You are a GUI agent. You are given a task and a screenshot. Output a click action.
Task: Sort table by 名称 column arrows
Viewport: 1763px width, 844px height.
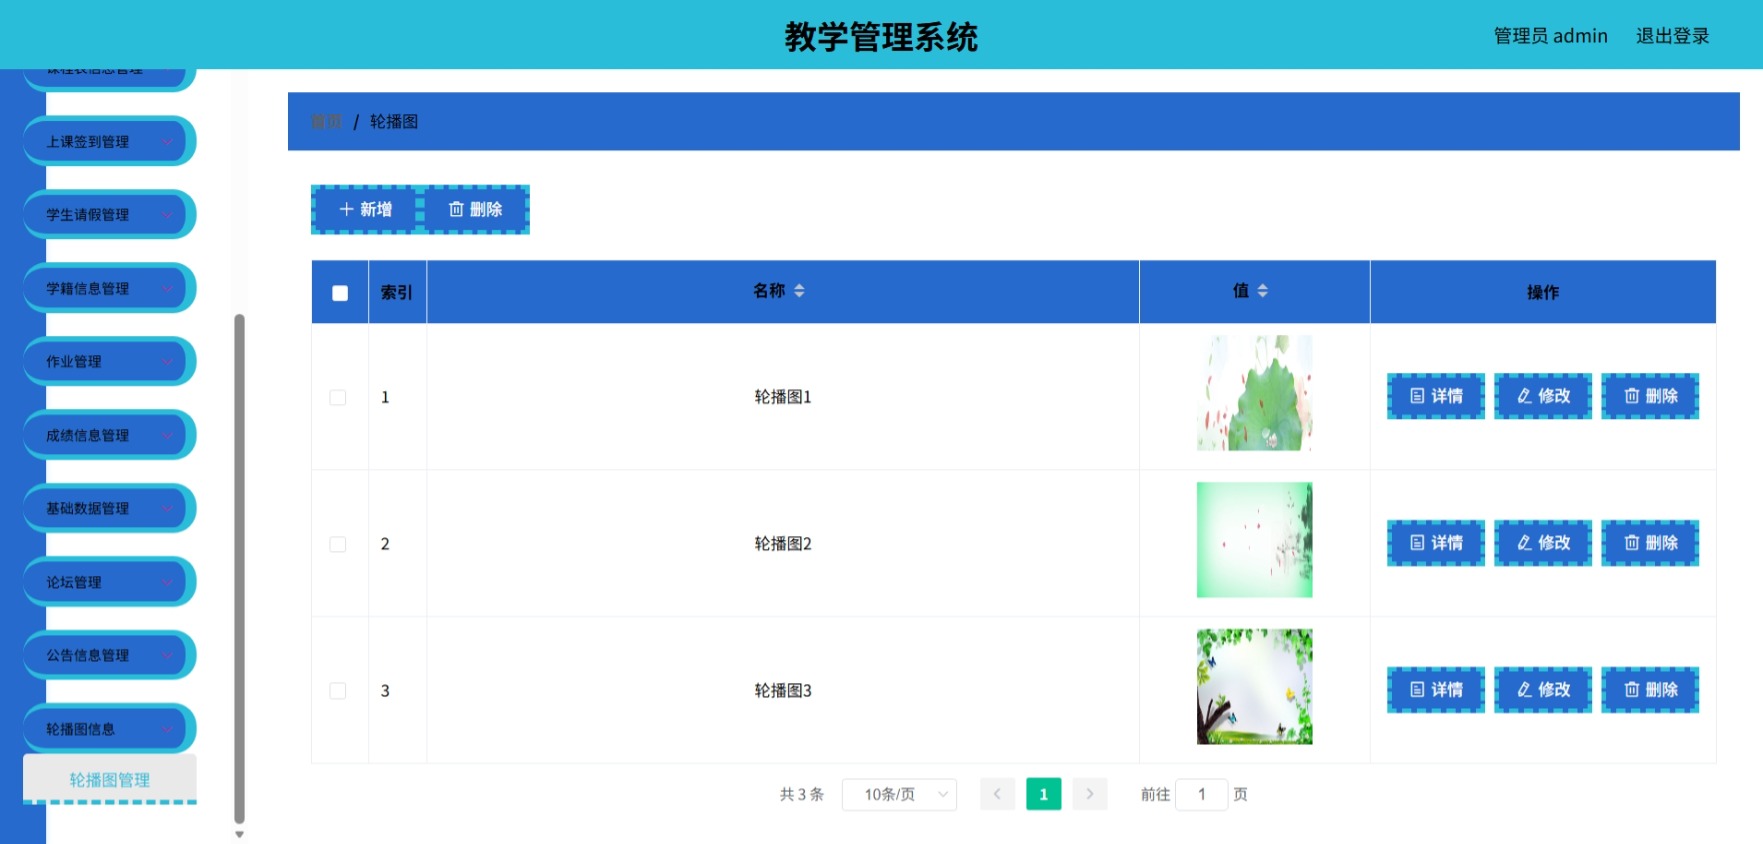799,291
